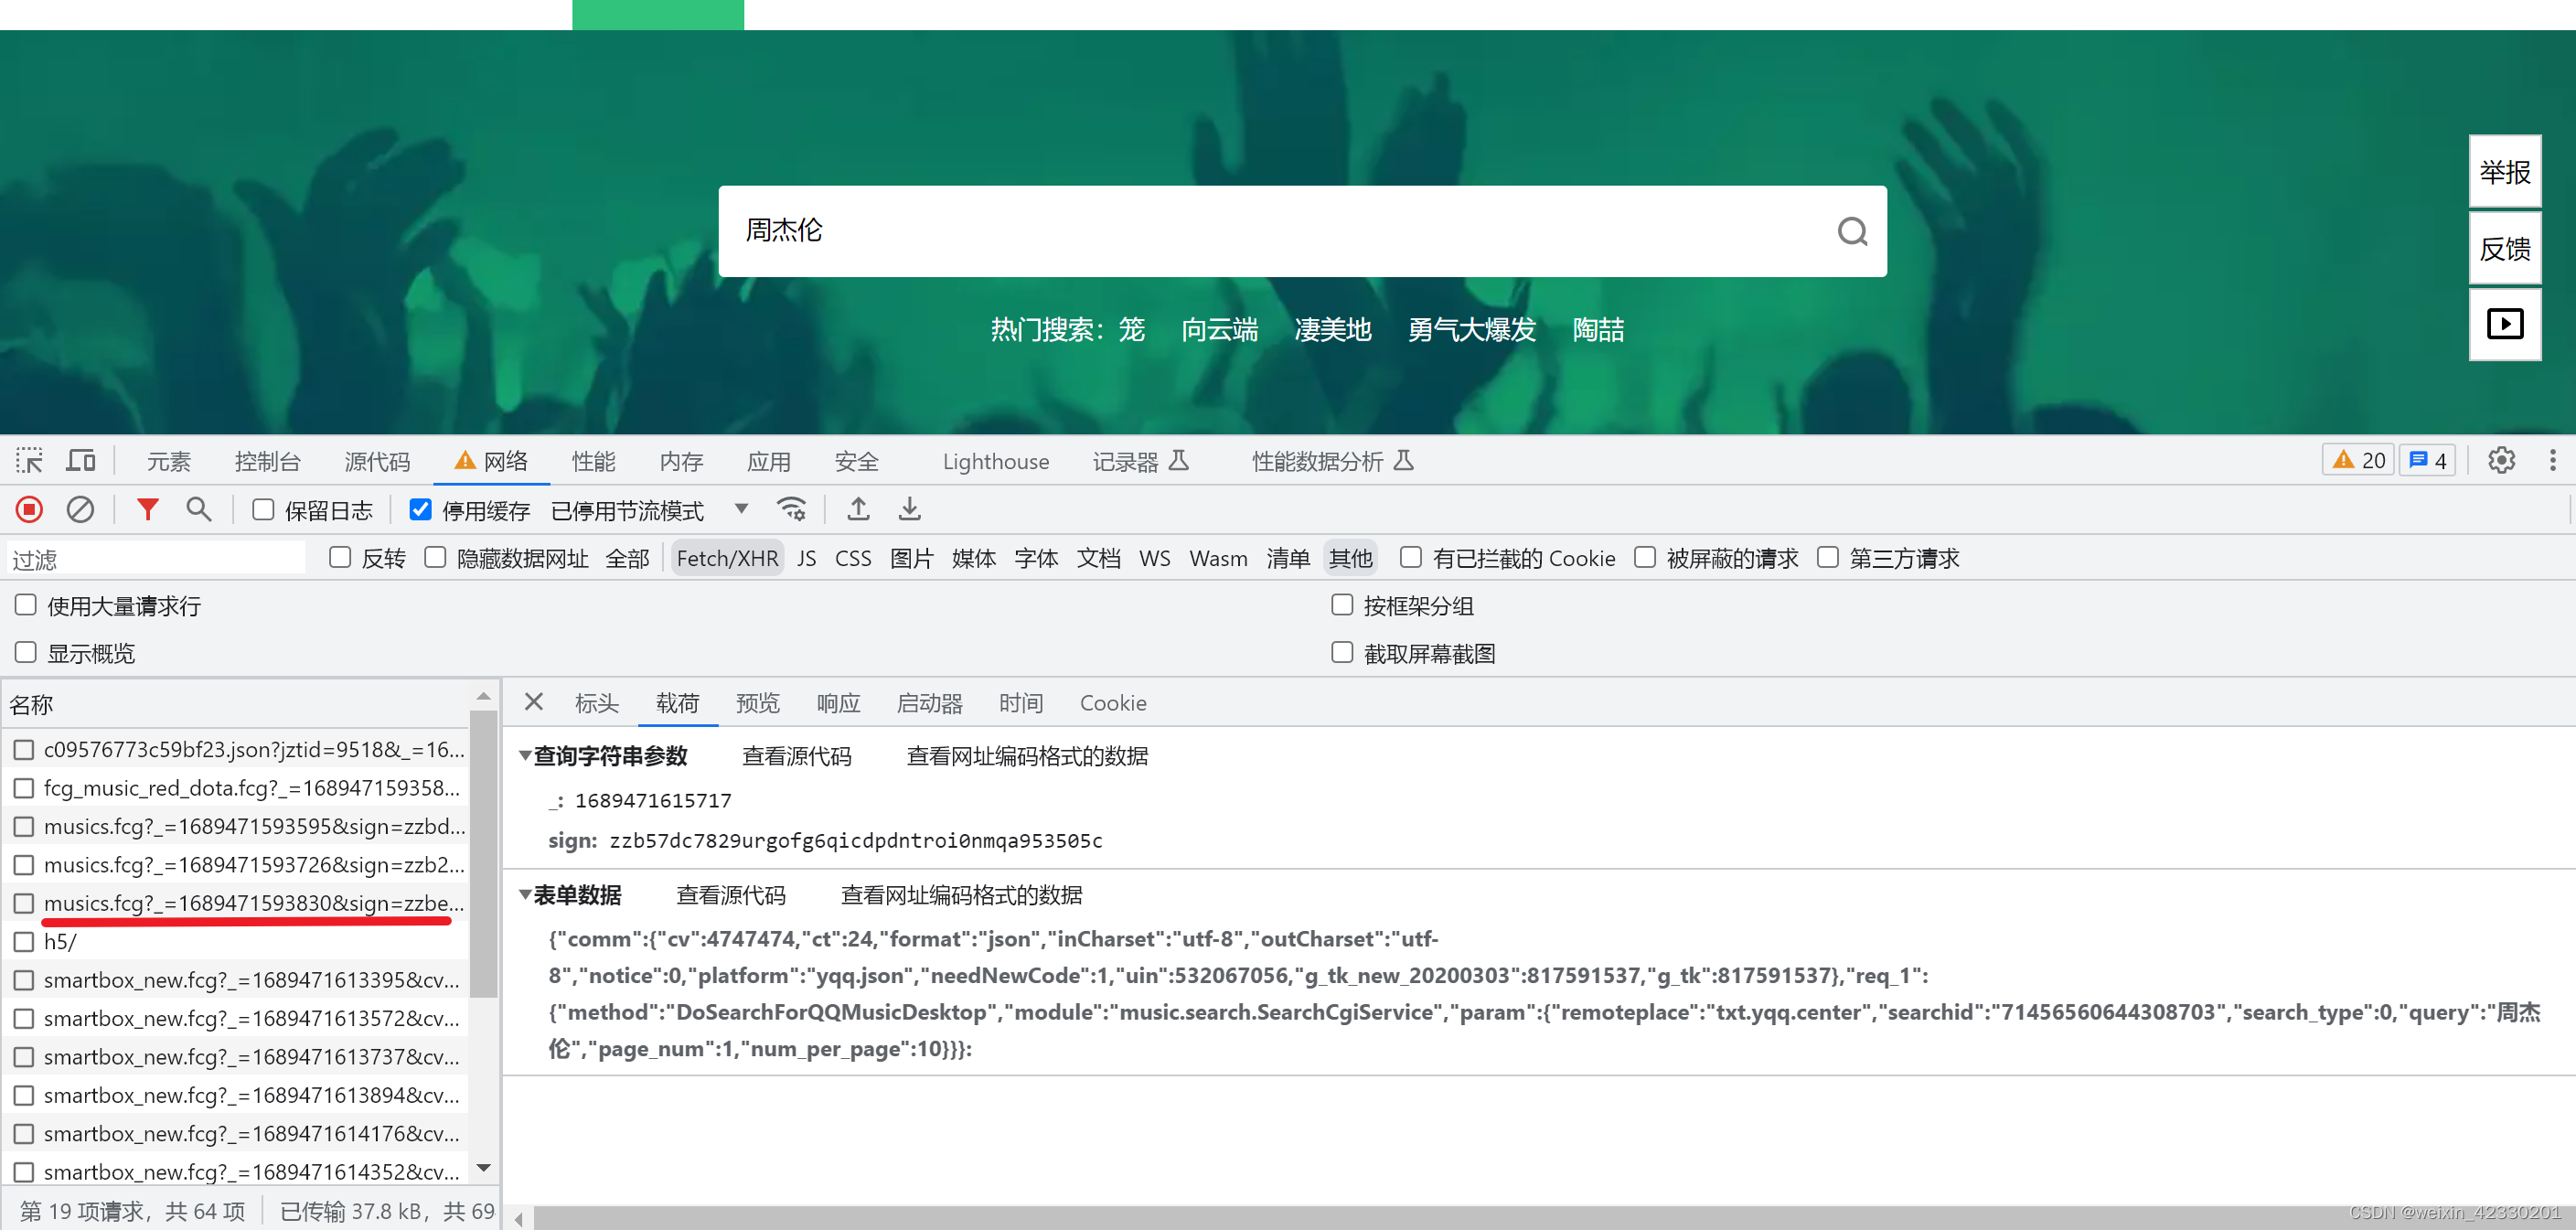Filter requests by Fetch/XHR type
The height and width of the screenshot is (1230, 2576).
(x=727, y=558)
